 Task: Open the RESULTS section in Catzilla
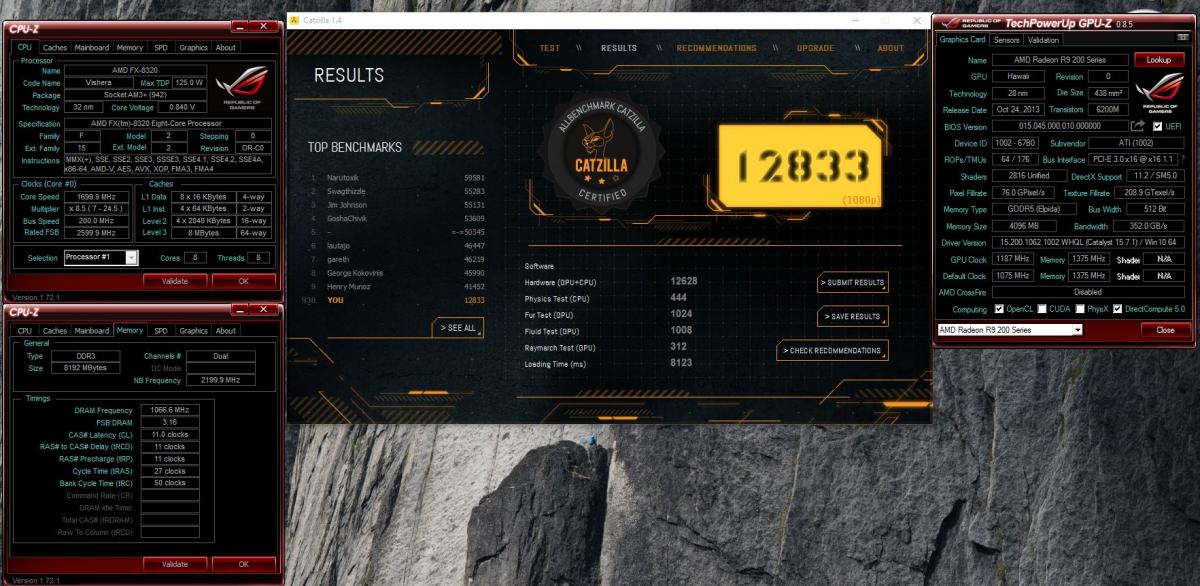[x=619, y=48]
